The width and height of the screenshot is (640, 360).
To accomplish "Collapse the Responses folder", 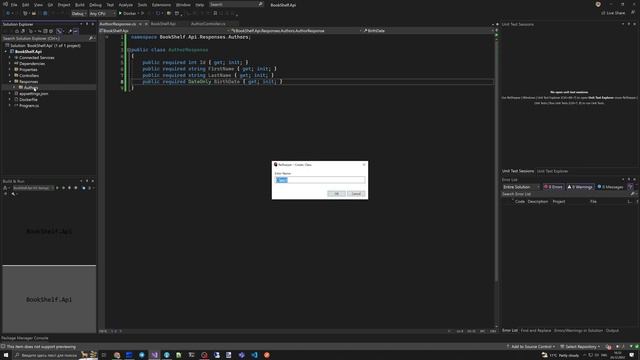I will pos(10,82).
